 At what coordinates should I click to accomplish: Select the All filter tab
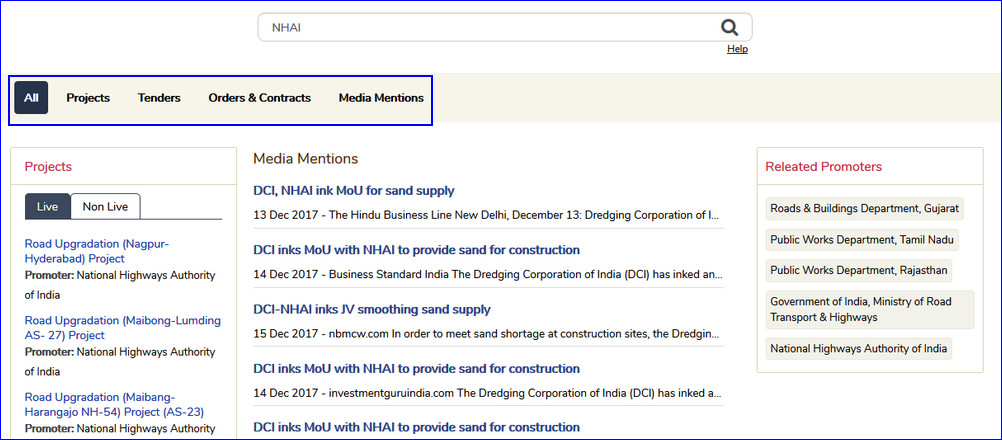31,98
